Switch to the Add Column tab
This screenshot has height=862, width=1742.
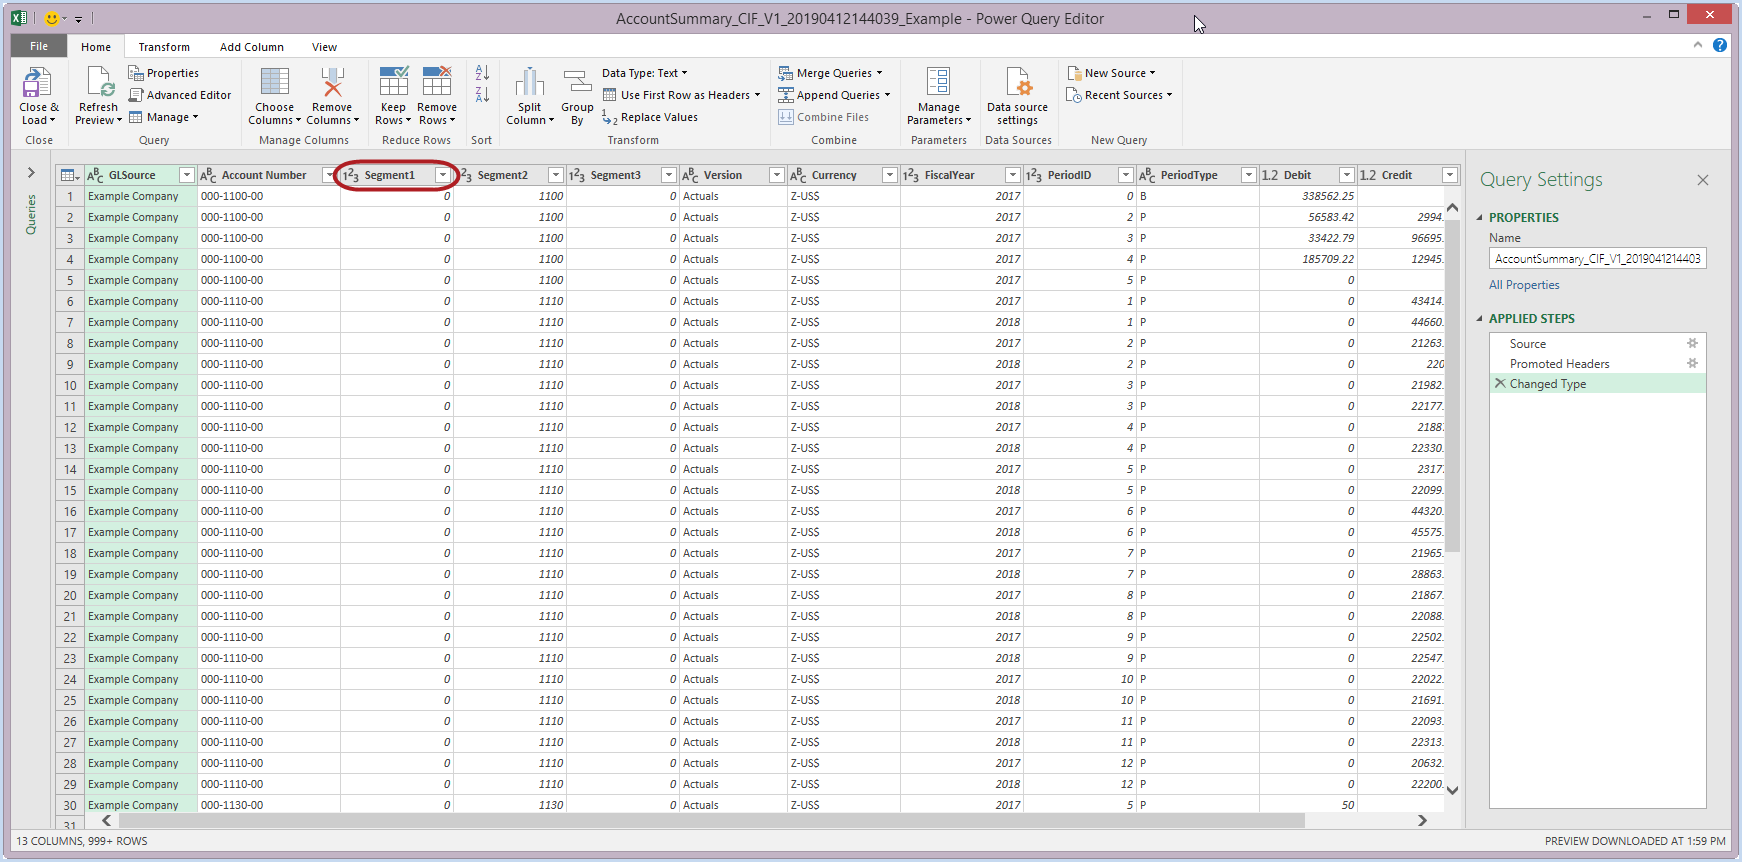pos(252,47)
